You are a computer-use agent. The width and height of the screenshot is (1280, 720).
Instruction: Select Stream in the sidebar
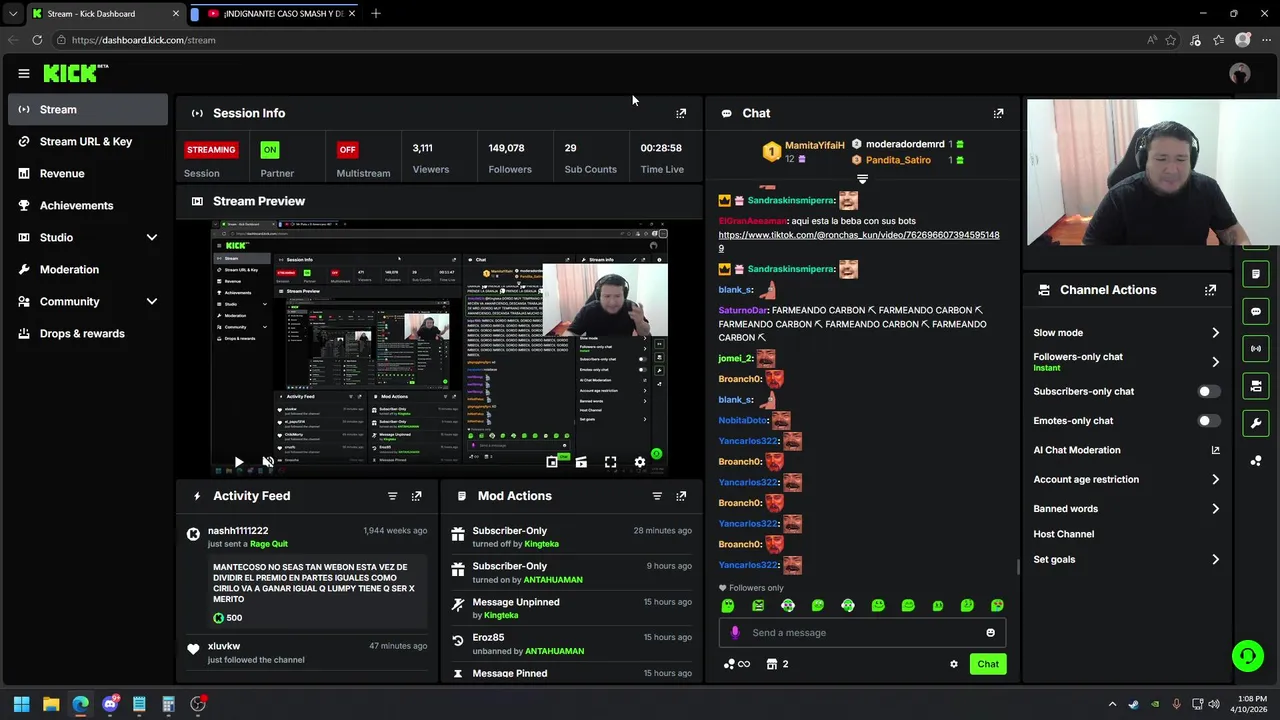click(88, 109)
